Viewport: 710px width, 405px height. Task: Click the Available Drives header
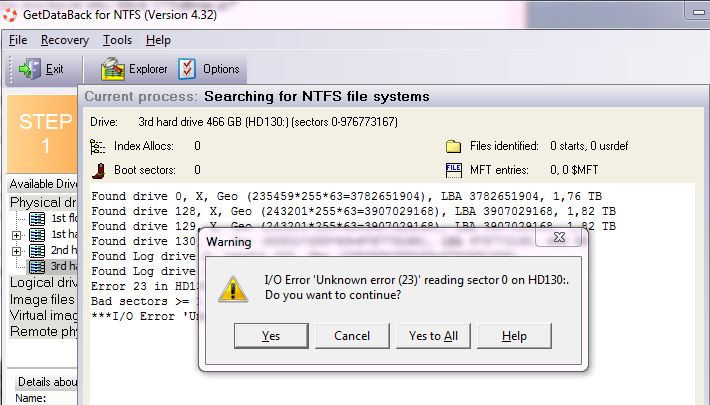click(43, 184)
